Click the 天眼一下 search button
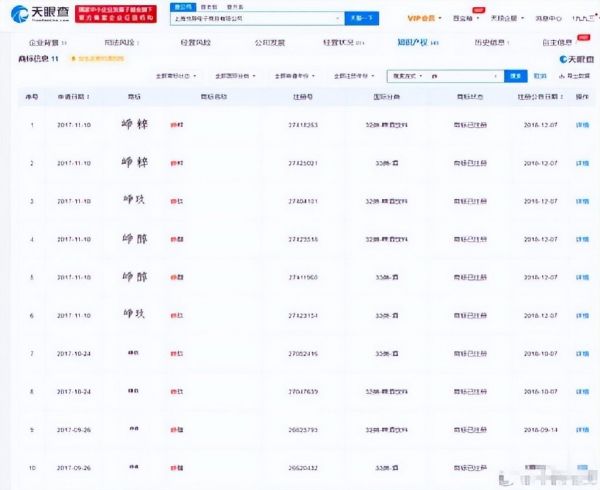 coord(362,18)
